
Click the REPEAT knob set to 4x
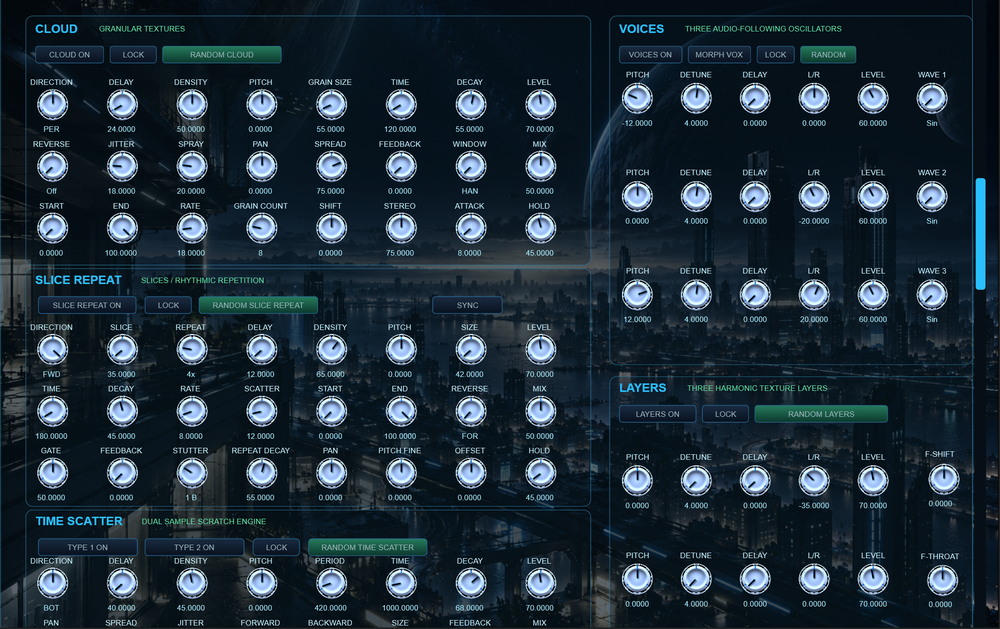point(191,350)
